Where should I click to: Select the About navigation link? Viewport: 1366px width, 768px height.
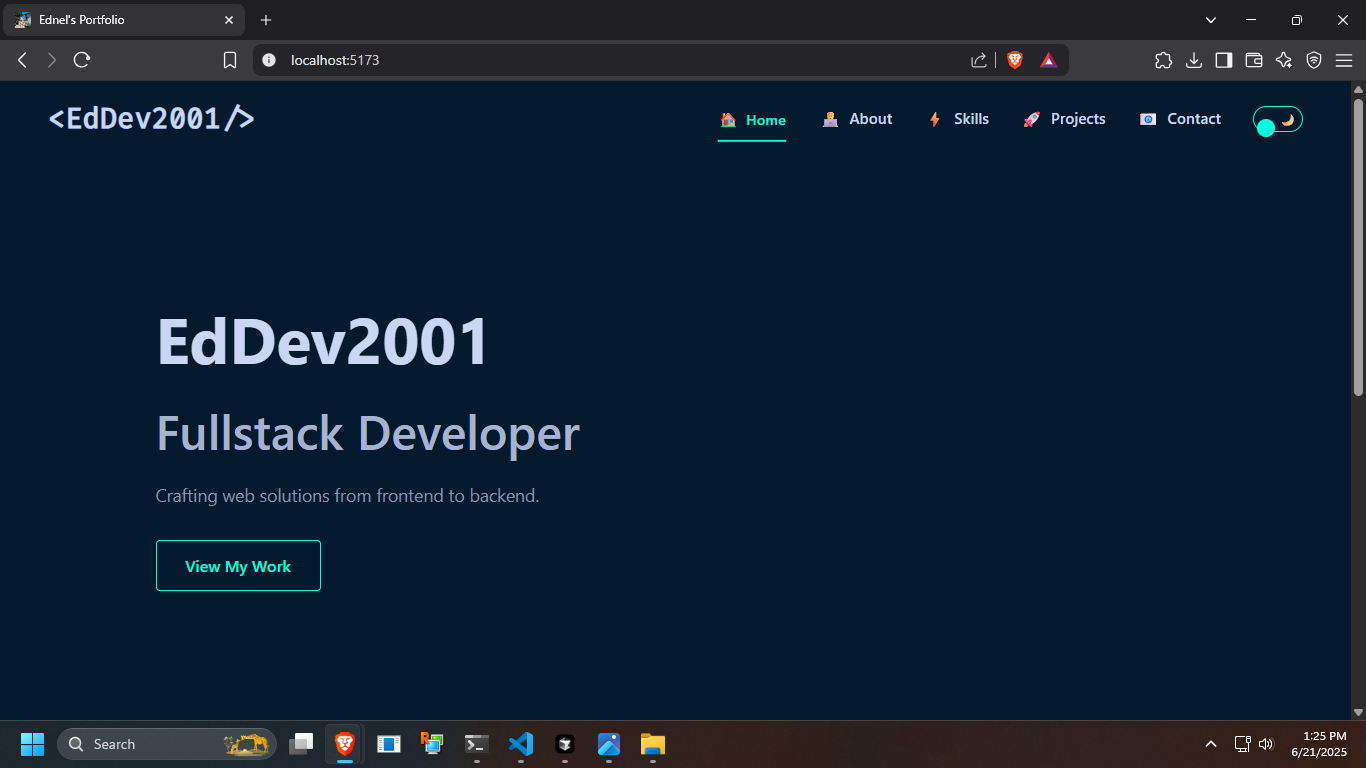pyautogui.click(x=869, y=119)
